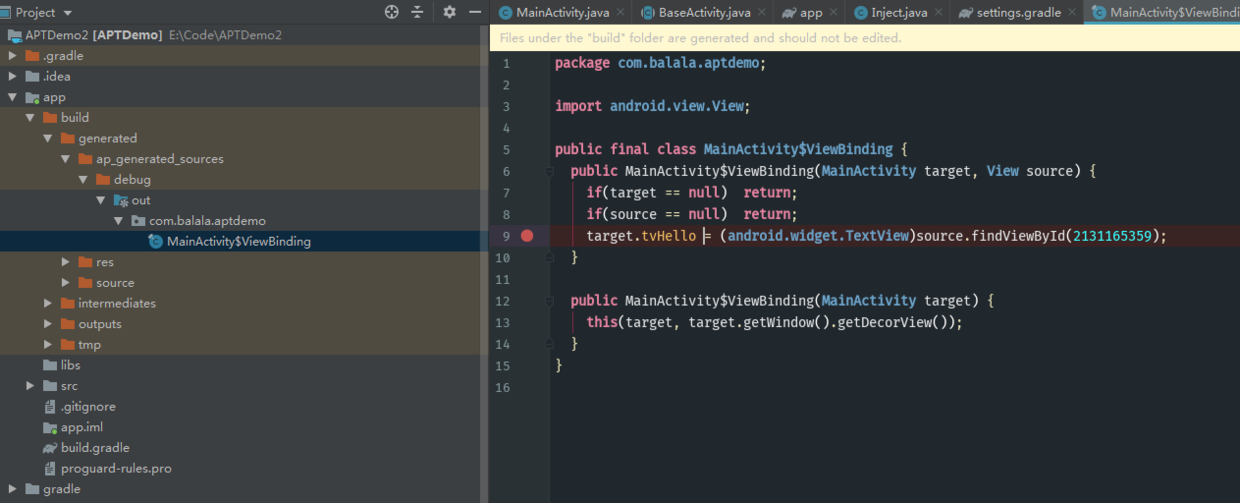Collapse the com.balala.aptdemo package arrow

(x=119, y=220)
